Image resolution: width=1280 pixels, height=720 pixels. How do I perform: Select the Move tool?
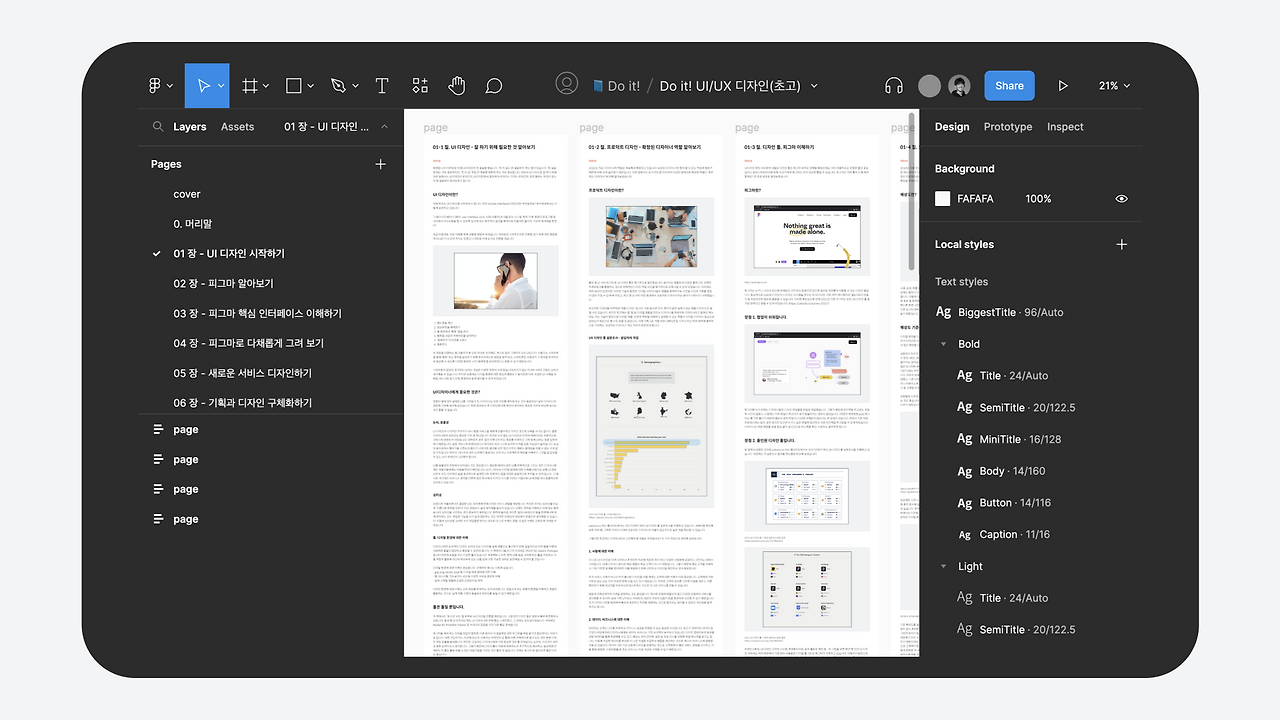204,86
